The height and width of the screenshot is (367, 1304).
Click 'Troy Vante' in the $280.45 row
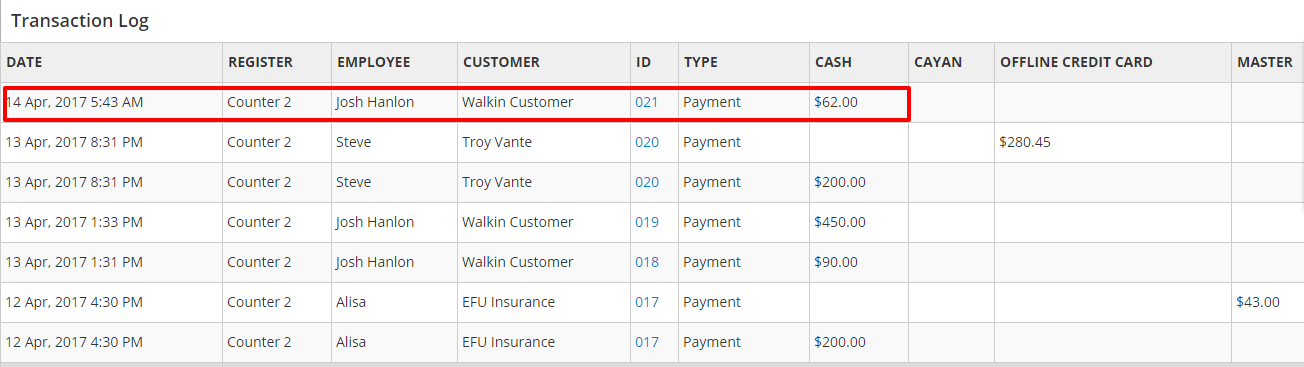pos(497,142)
